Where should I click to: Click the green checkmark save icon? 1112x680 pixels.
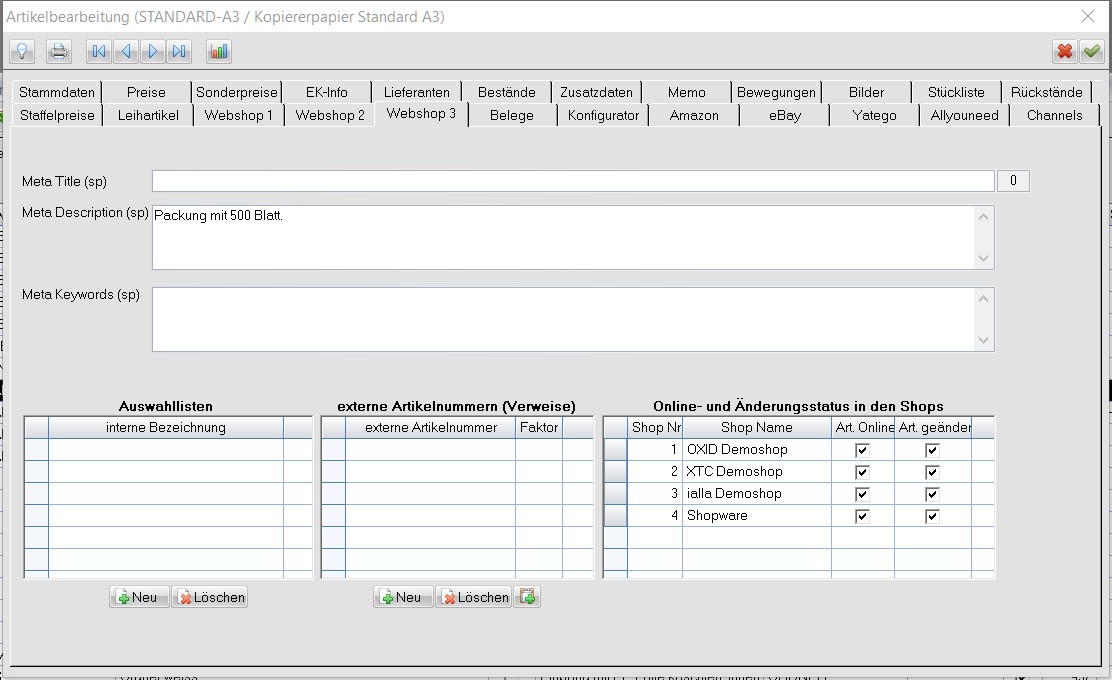[x=1091, y=51]
